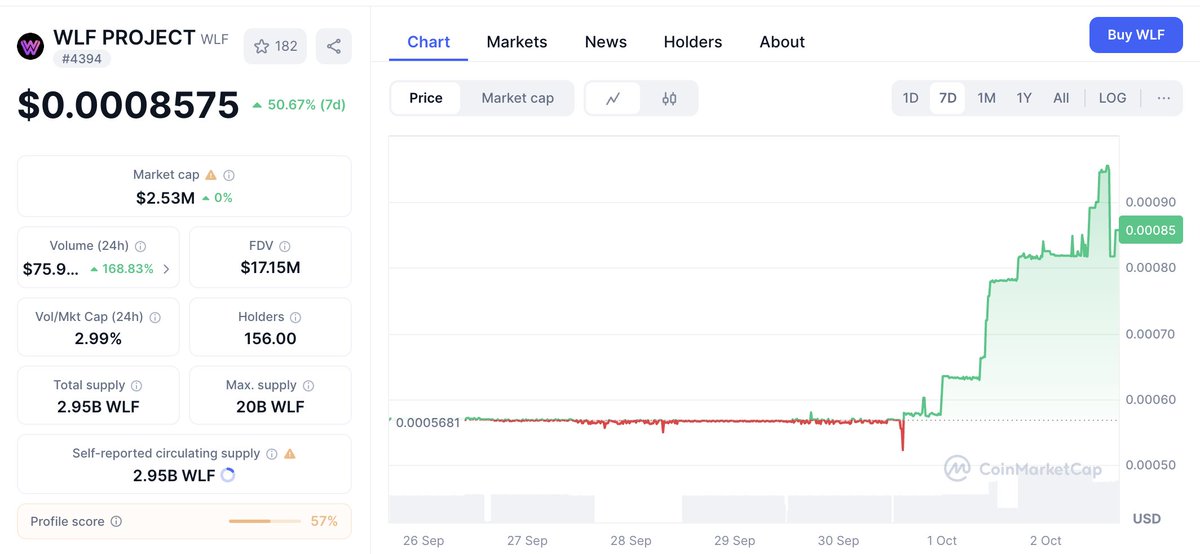This screenshot has width=1200, height=554.
Task: Show Volume (24h) info tooltip icon
Action: tap(140, 246)
